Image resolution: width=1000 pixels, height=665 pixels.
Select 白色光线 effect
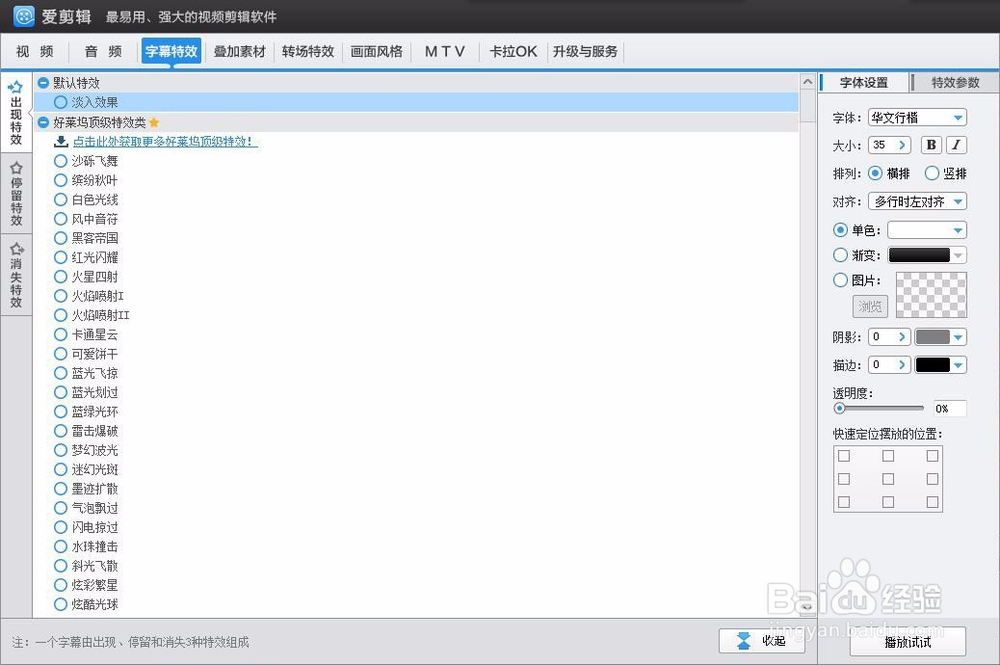coord(61,200)
